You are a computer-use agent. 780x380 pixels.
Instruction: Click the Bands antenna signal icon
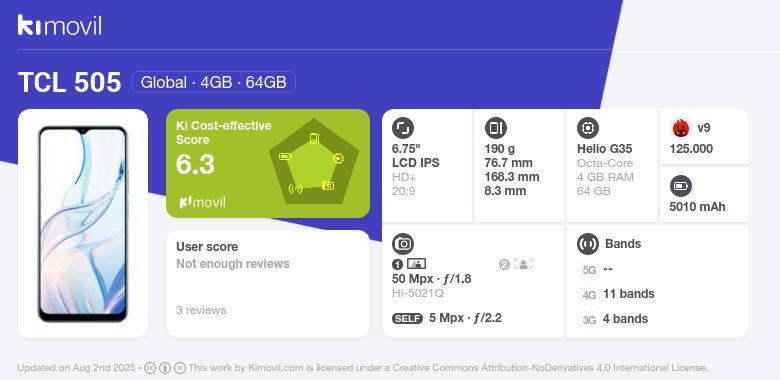pos(588,244)
